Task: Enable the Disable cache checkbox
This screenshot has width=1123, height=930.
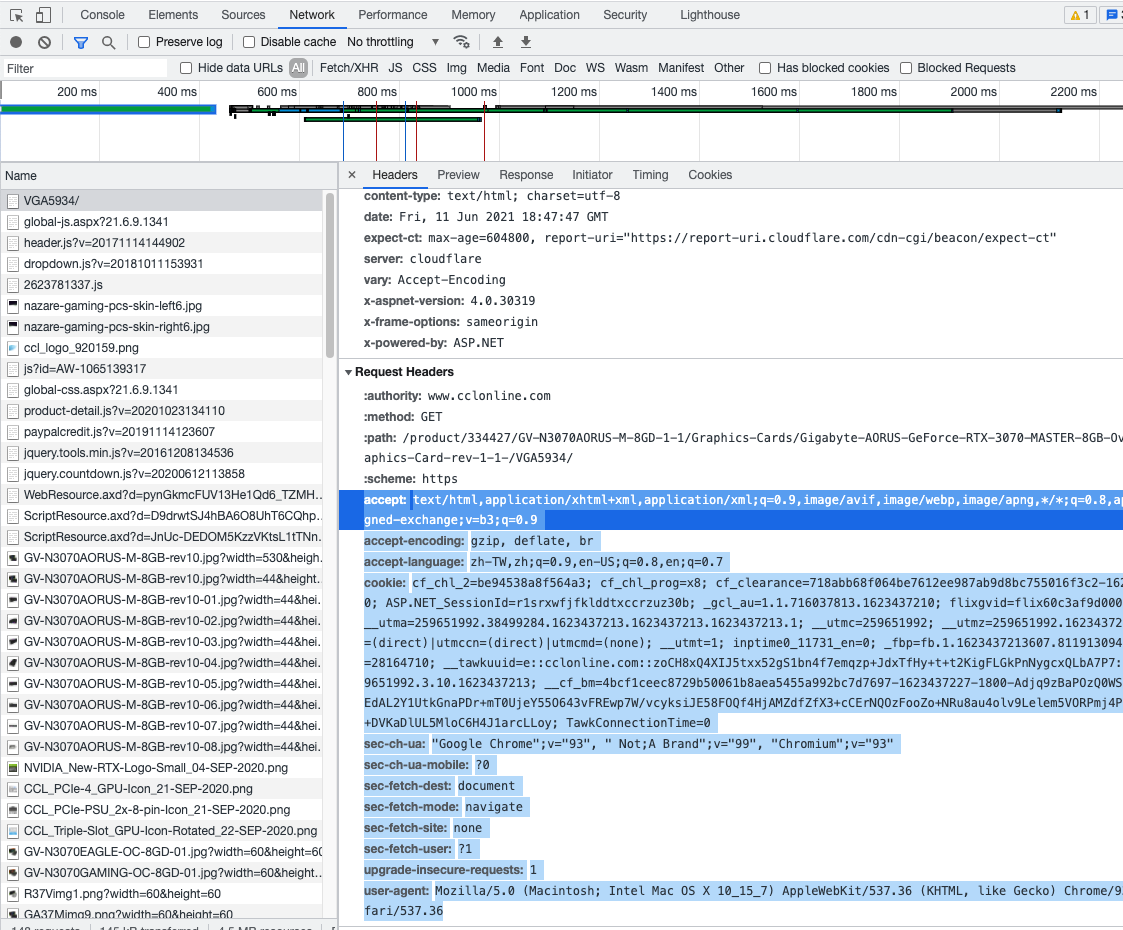Action: click(x=249, y=42)
